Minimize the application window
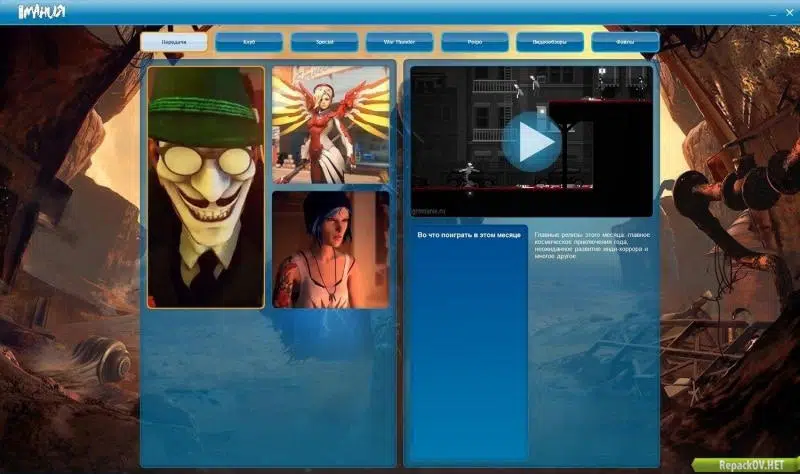This screenshot has height=474, width=800. 772,13
